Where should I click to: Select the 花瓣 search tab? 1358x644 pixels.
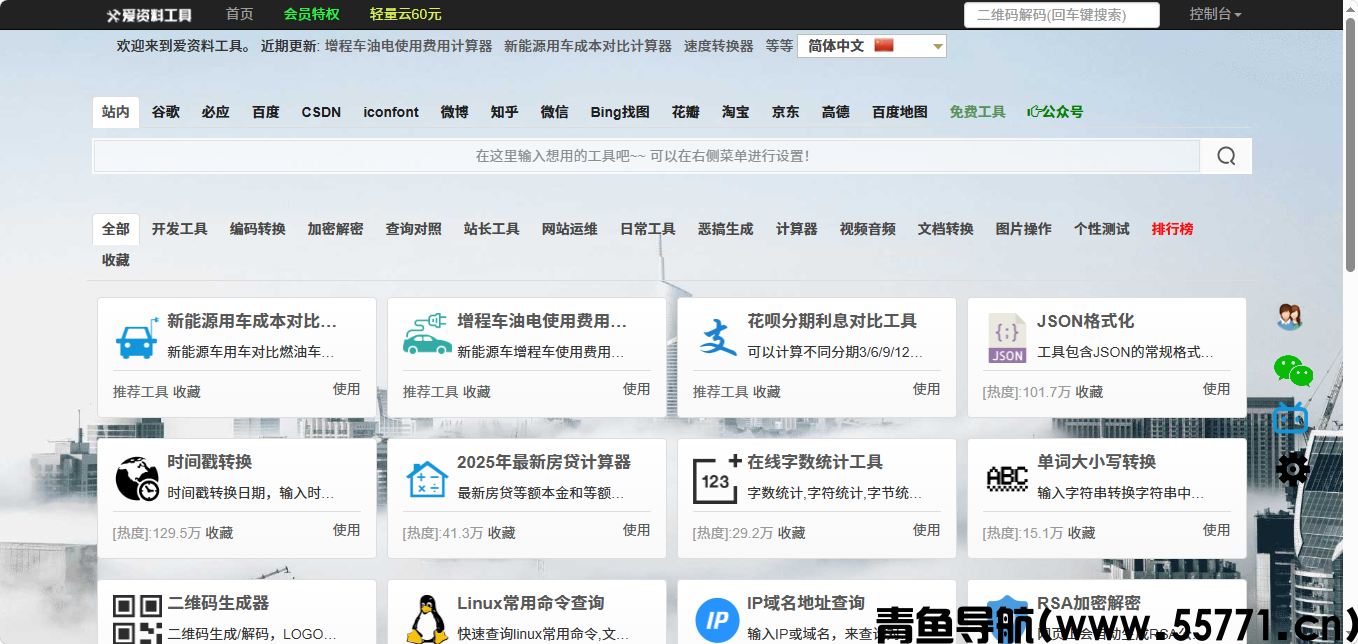pos(685,112)
